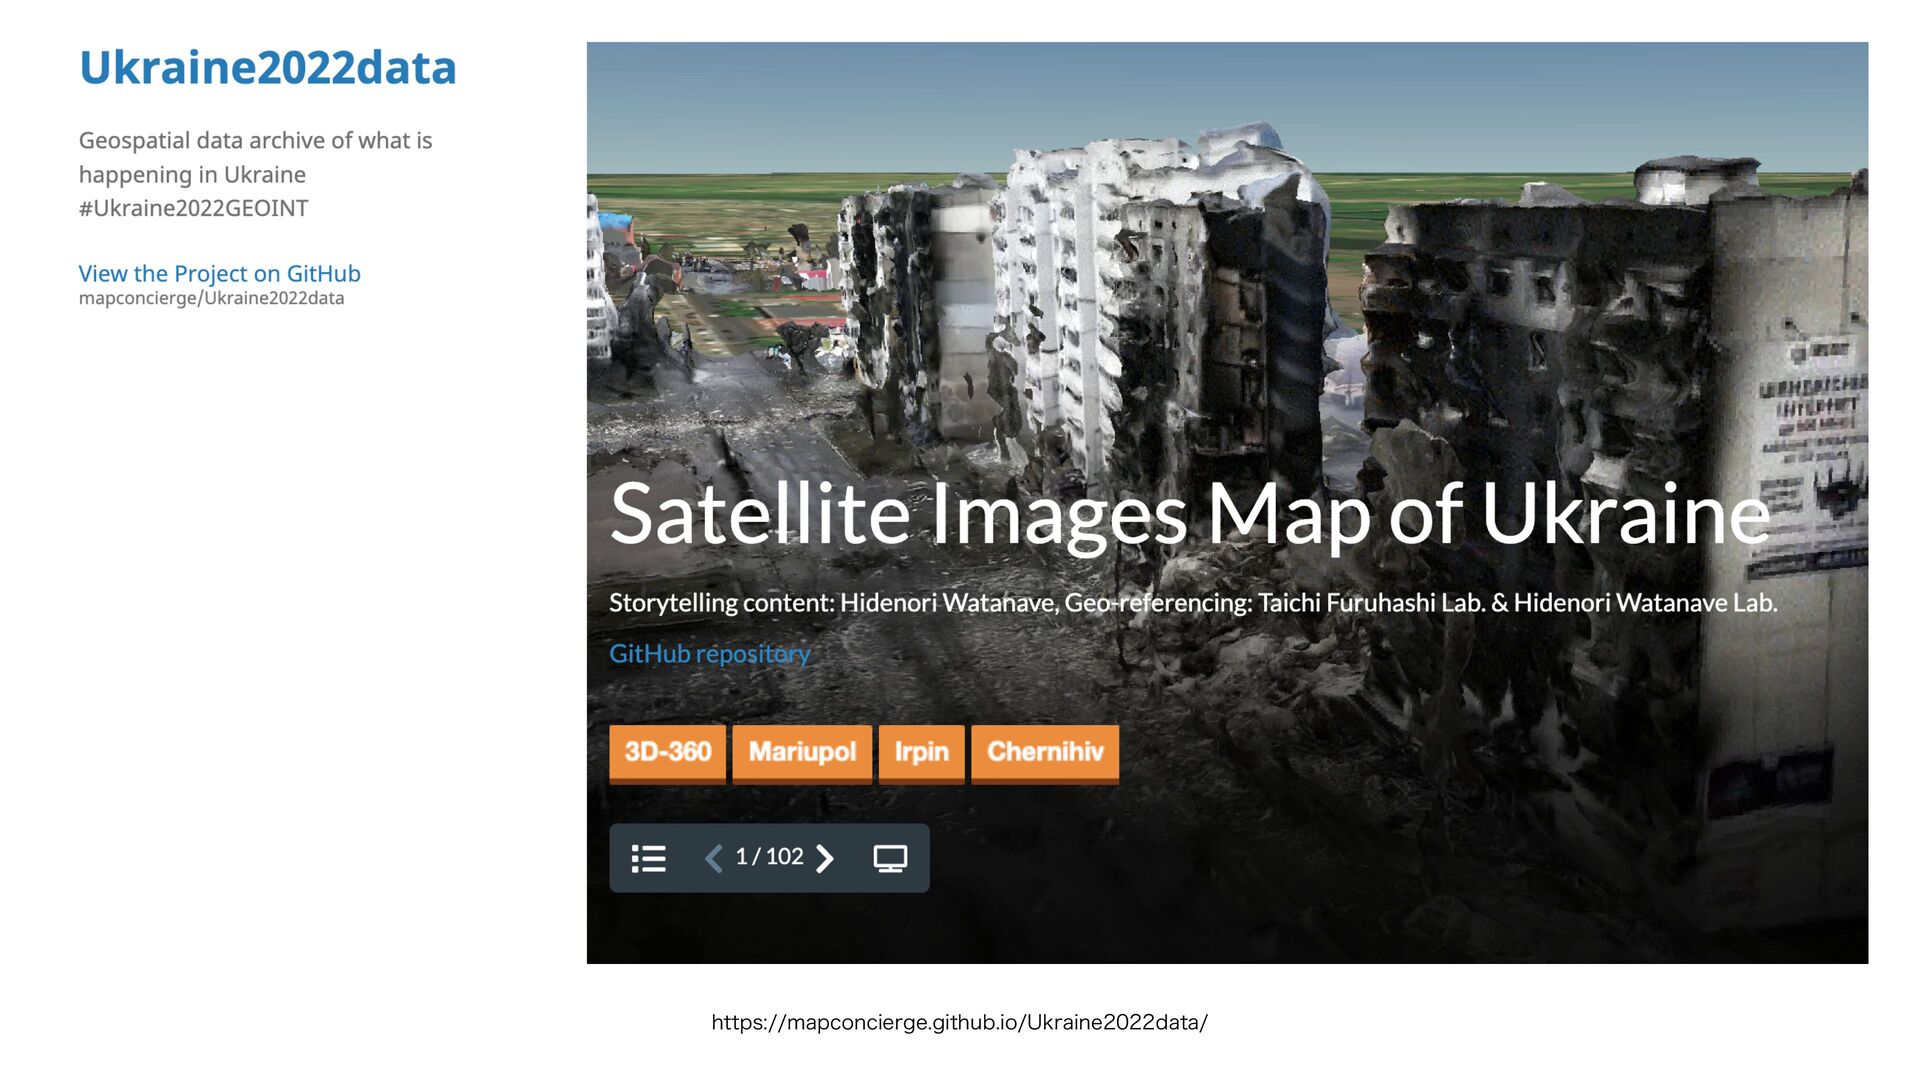The image size is (1920, 1080).
Task: Click mapconcierge/Ukraine2022data repo name text
Action: click(211, 298)
